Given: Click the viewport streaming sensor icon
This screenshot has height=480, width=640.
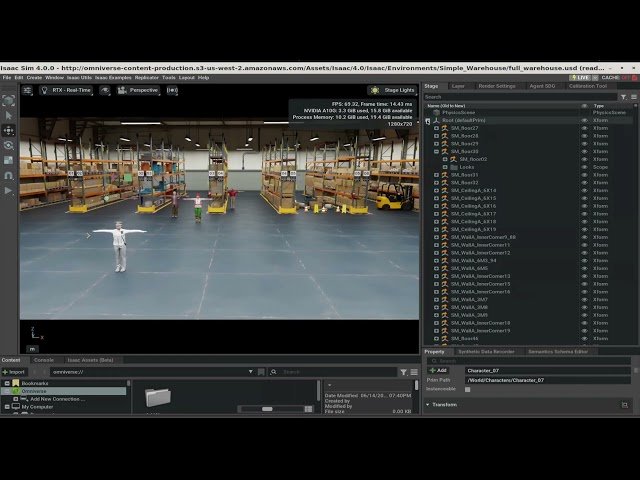Looking at the screenshot, I should [x=172, y=90].
